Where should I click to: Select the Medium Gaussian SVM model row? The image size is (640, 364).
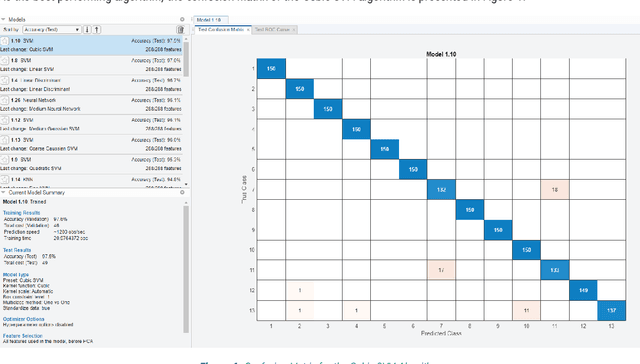pyautogui.click(x=91, y=124)
